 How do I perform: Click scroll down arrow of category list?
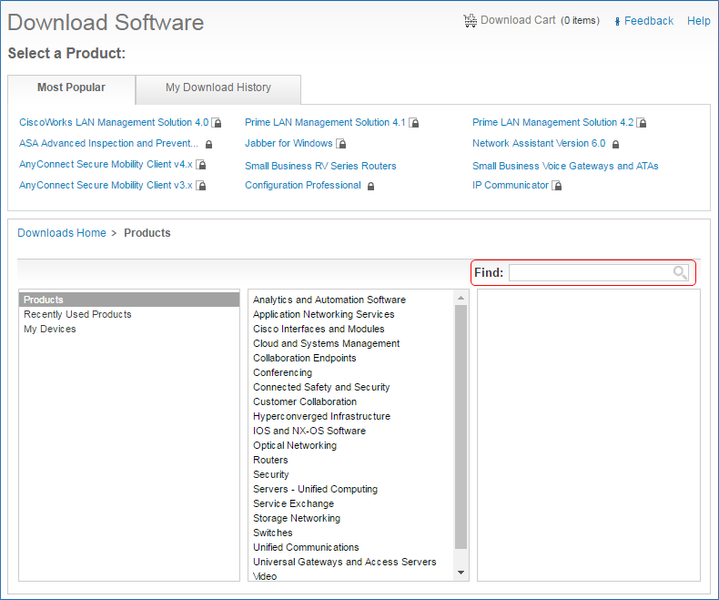pos(461,572)
